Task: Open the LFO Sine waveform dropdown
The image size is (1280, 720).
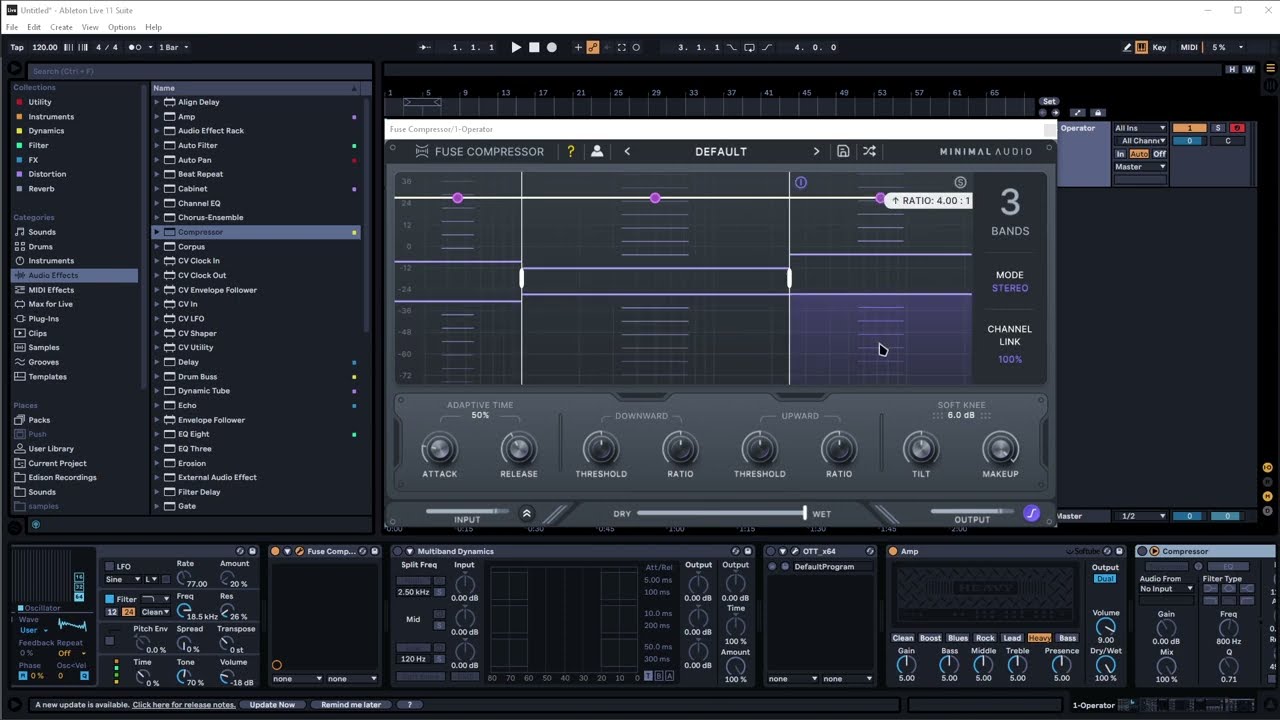Action: coord(125,579)
